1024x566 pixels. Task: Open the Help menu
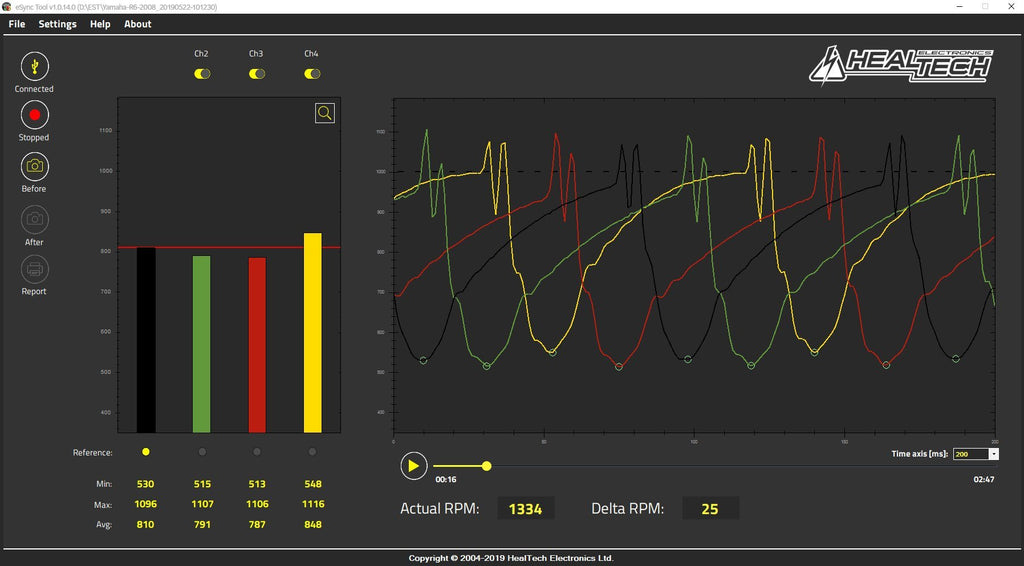pos(100,24)
